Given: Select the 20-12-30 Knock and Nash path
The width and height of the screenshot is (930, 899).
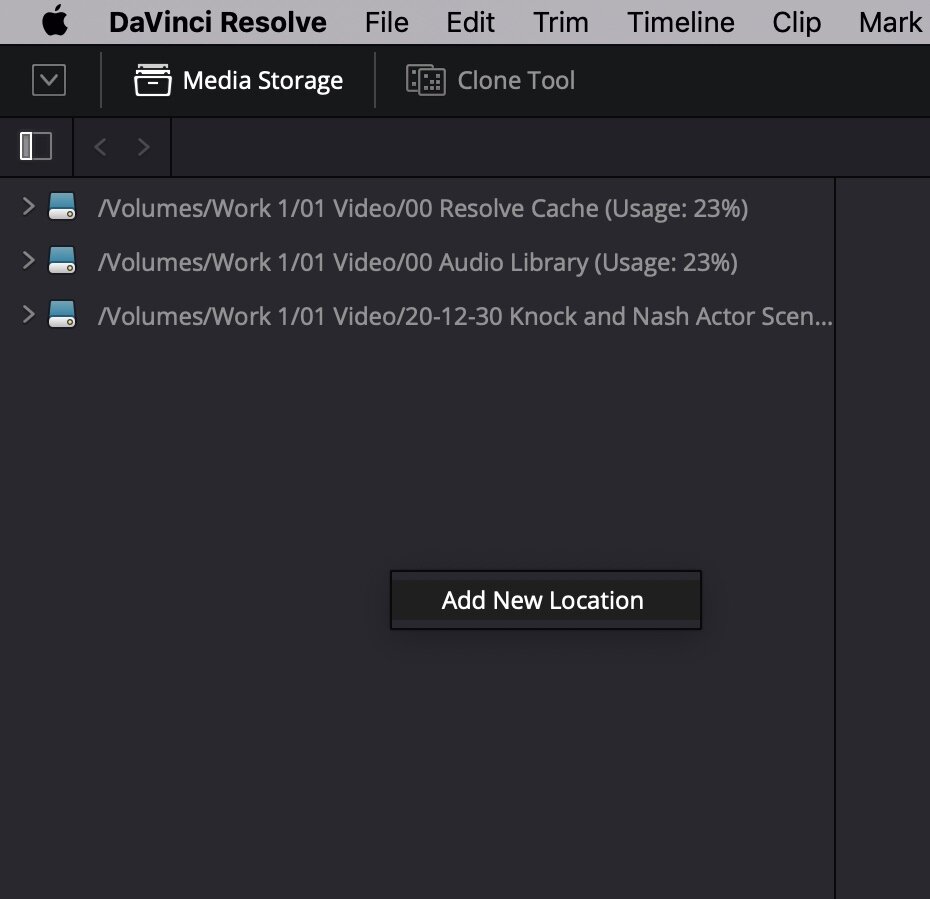Looking at the screenshot, I should pyautogui.click(x=465, y=316).
